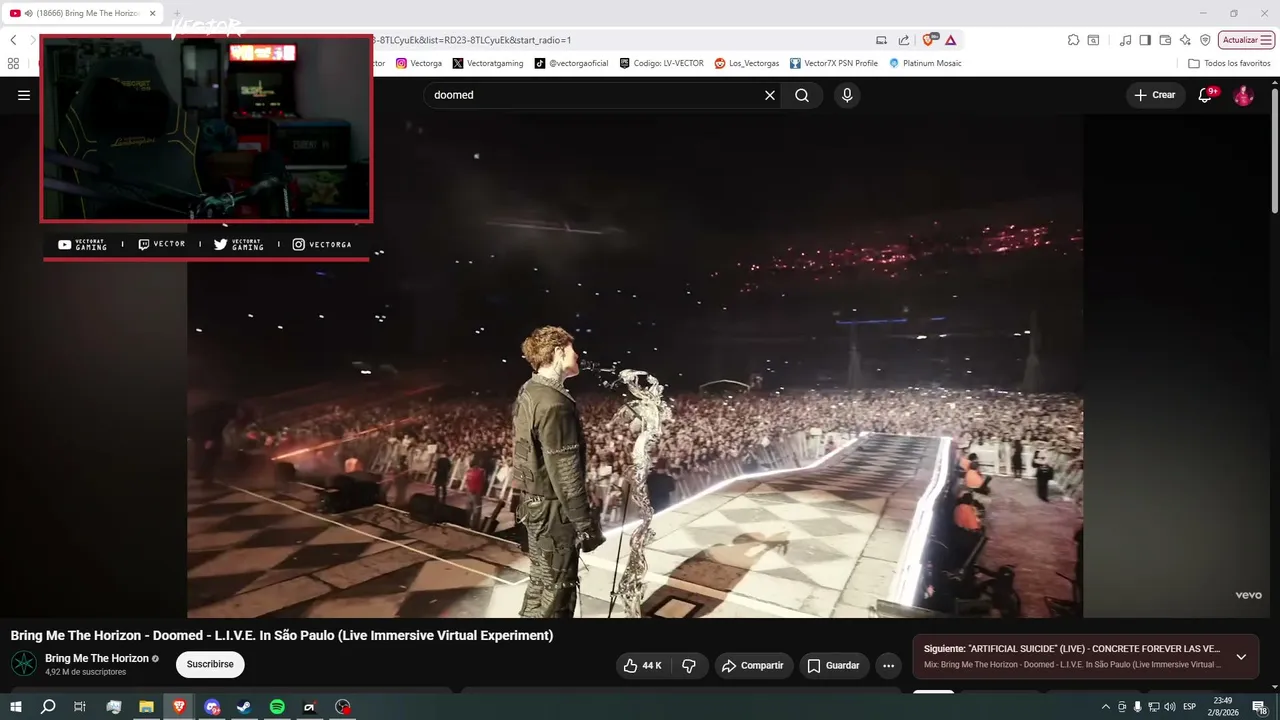Open the Crear menu
Image resolution: width=1280 pixels, height=720 pixels.
(x=1155, y=95)
